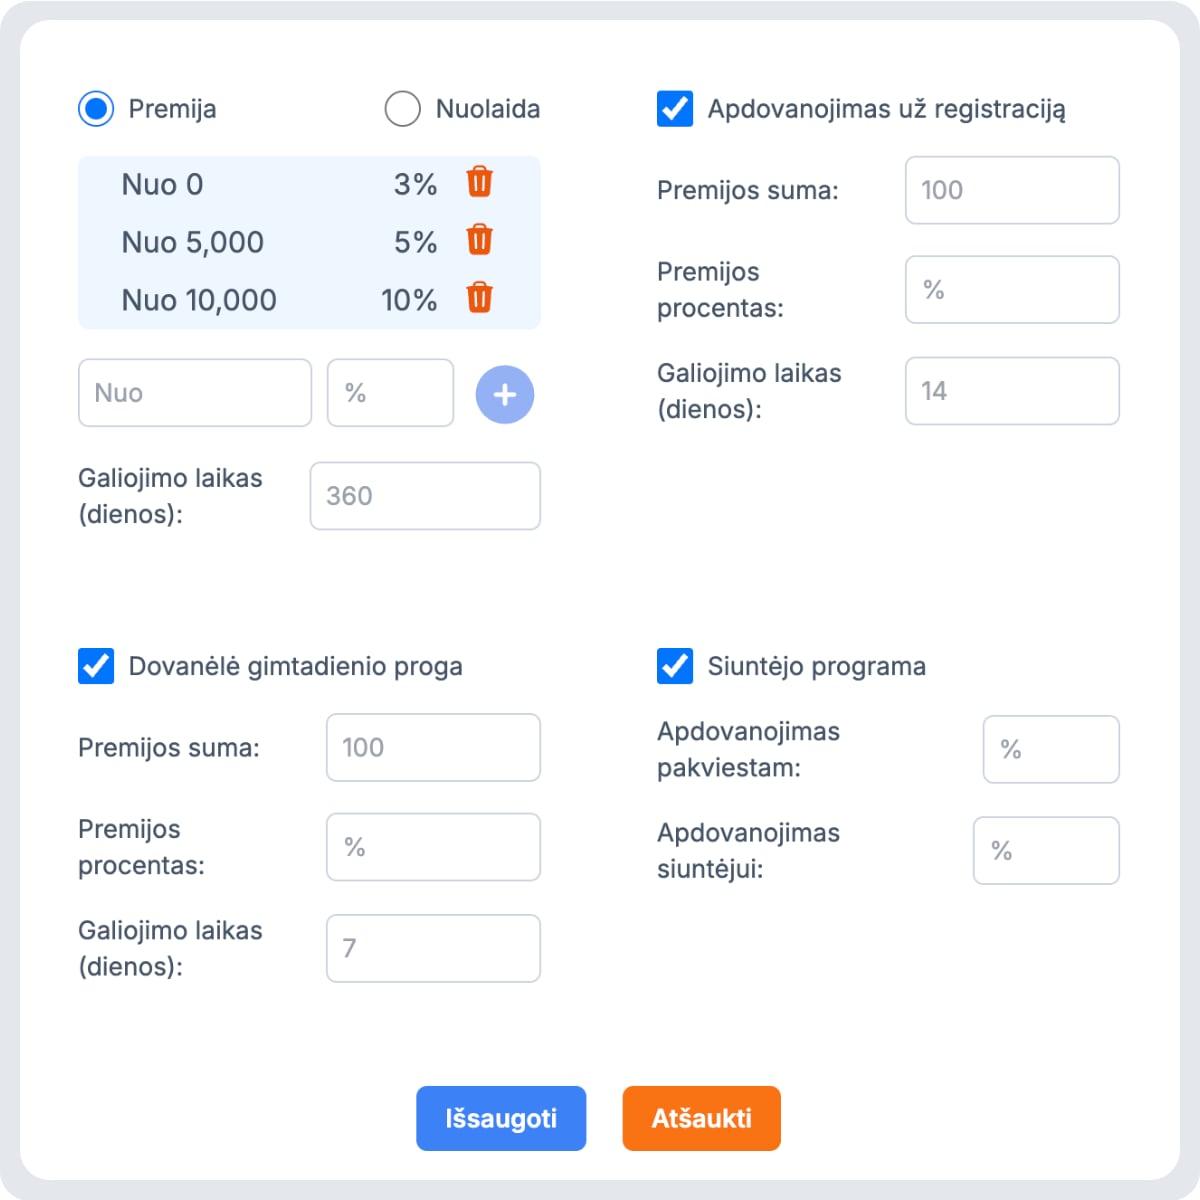Delete the Nuo 0 3% tier
1200x1200 pixels.
click(x=480, y=182)
